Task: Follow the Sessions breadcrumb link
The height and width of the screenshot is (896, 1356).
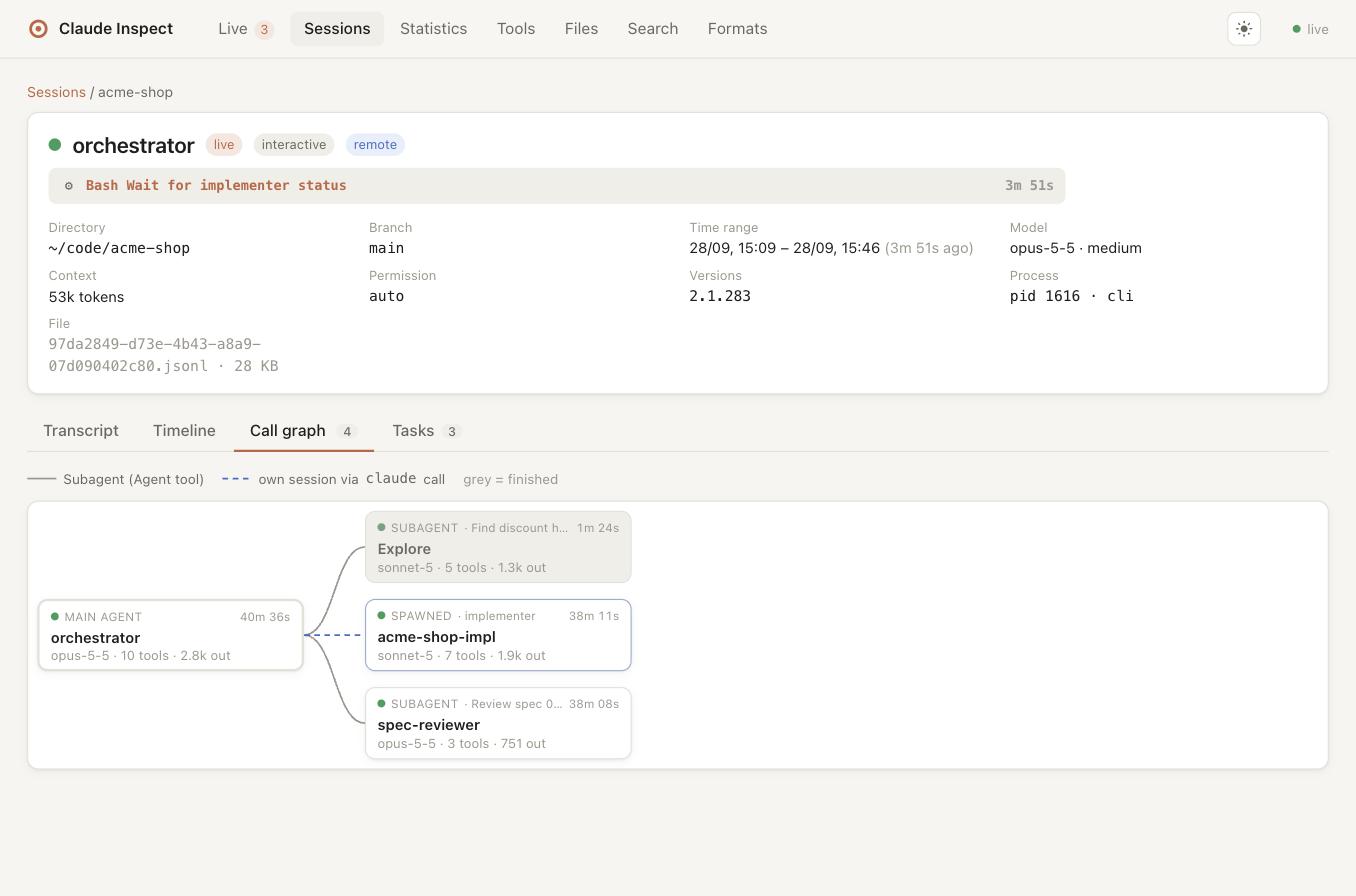Action: coord(56,92)
